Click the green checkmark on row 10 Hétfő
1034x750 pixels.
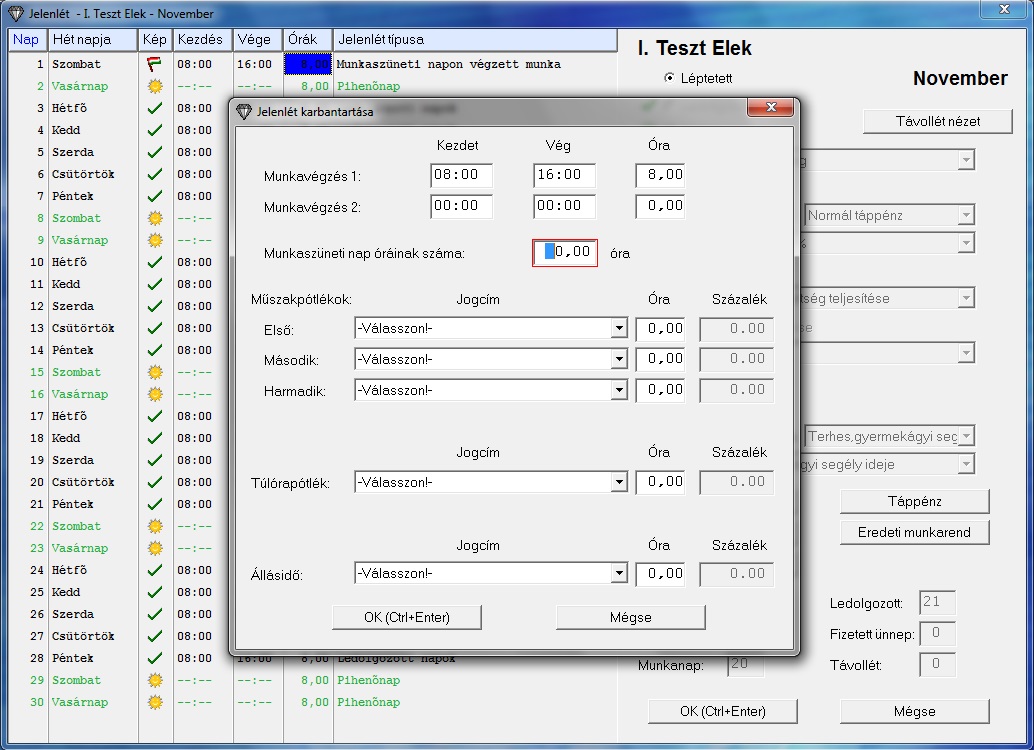[154, 262]
